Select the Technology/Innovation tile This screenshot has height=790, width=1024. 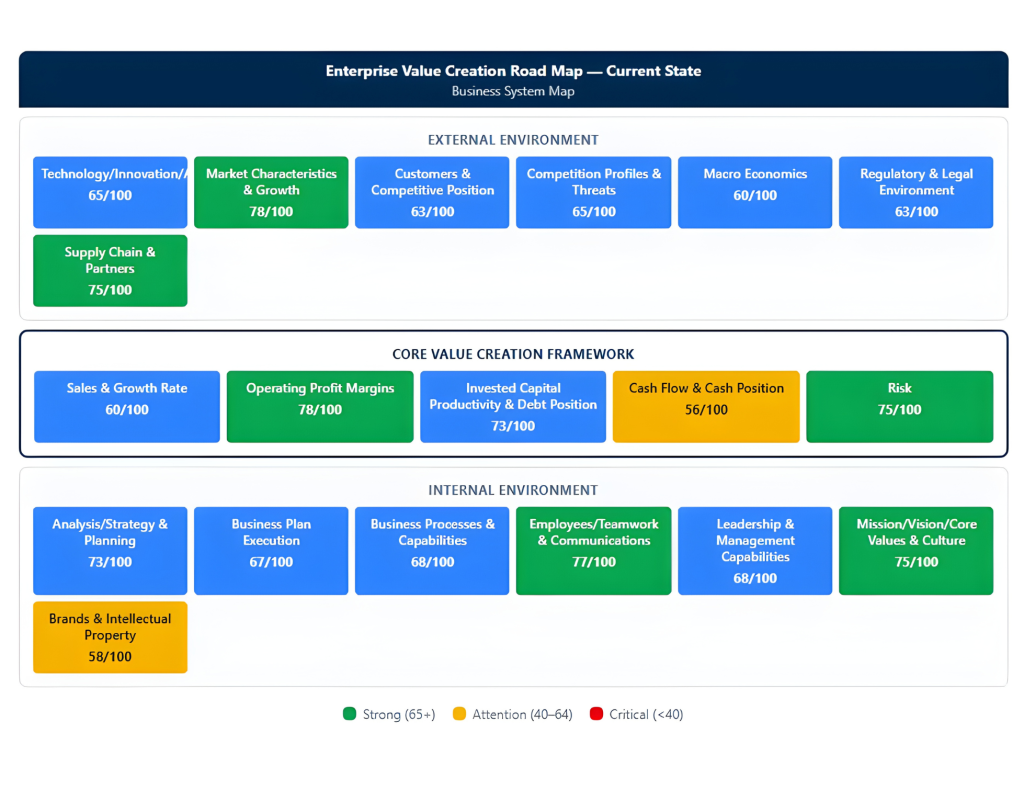click(x=110, y=192)
